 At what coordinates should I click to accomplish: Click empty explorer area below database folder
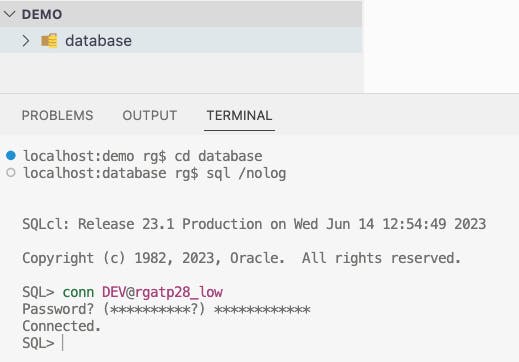(x=181, y=73)
